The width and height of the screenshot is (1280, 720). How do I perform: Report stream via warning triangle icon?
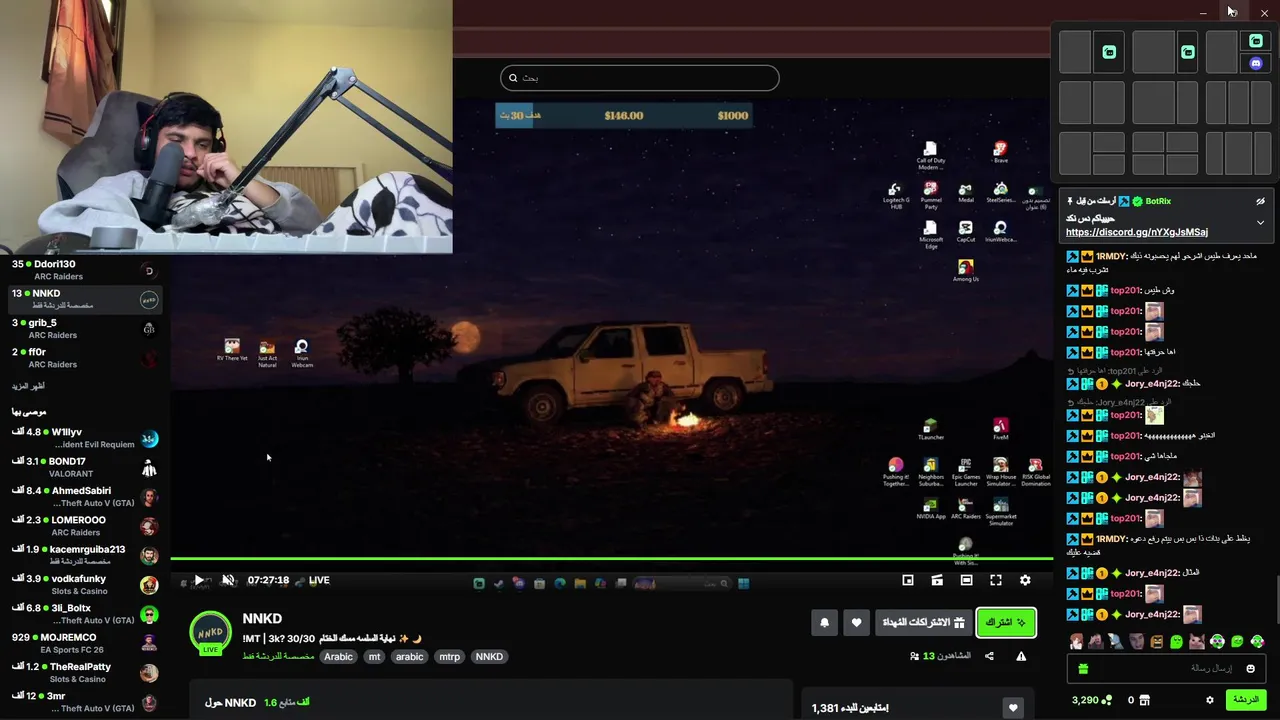[1021, 656]
